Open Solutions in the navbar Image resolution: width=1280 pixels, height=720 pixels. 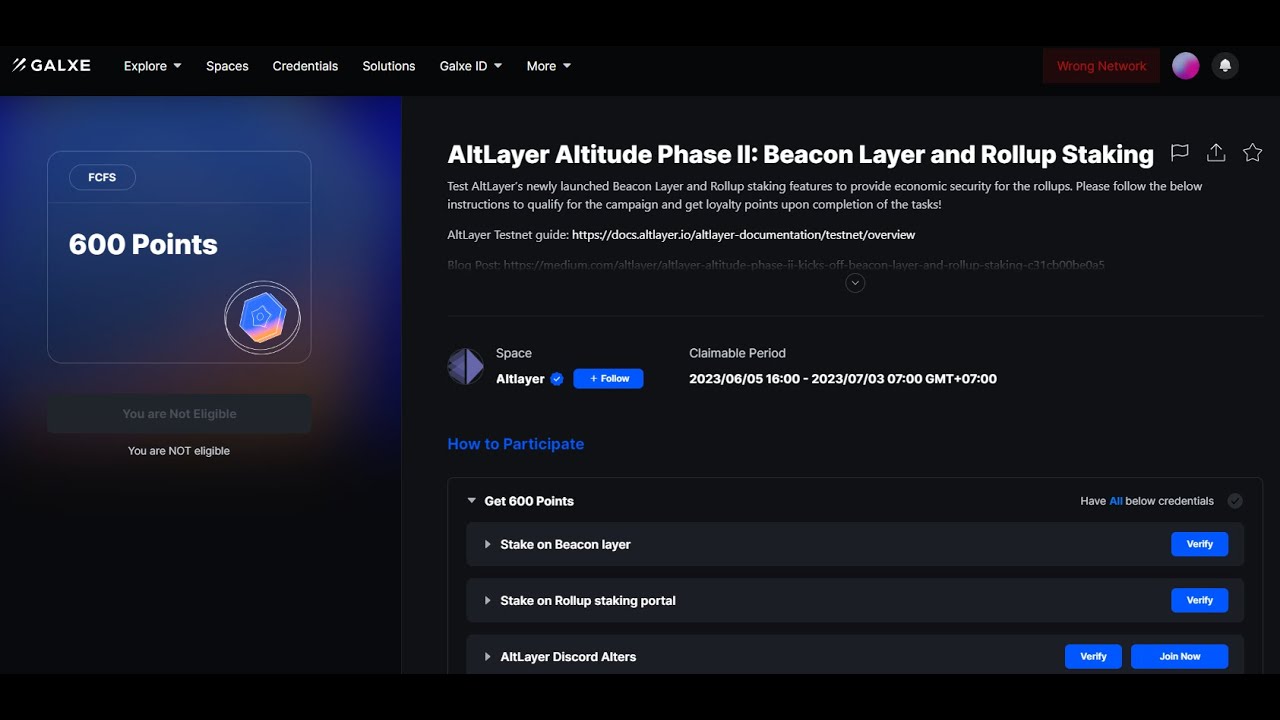point(388,66)
